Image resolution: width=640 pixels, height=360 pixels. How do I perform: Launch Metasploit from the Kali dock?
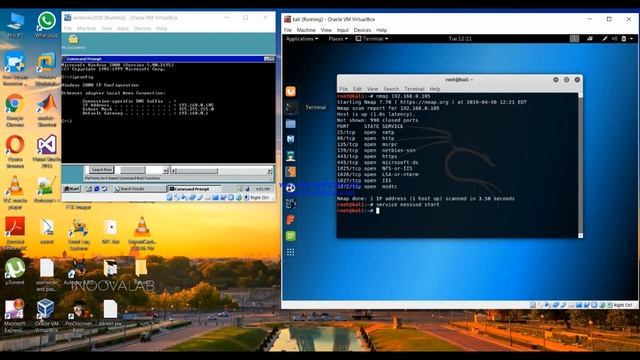tap(291, 140)
